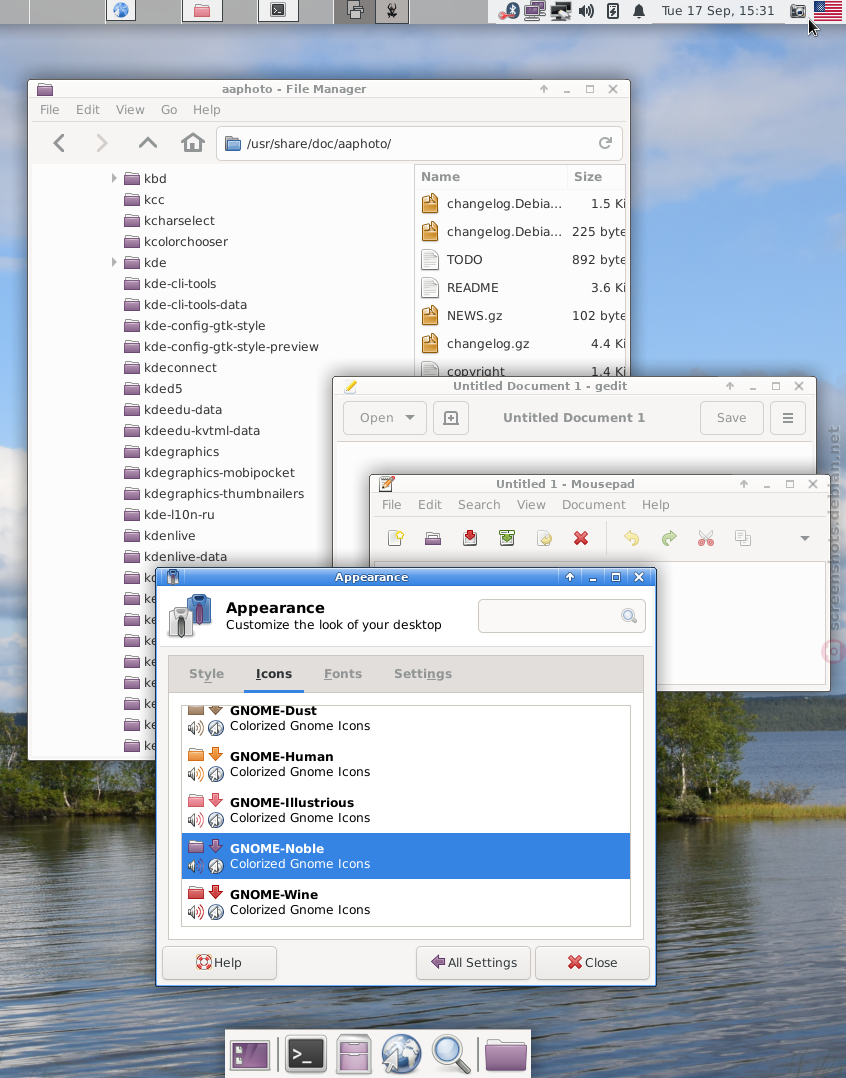Redo in Mousepad toolbar

pos(669,538)
